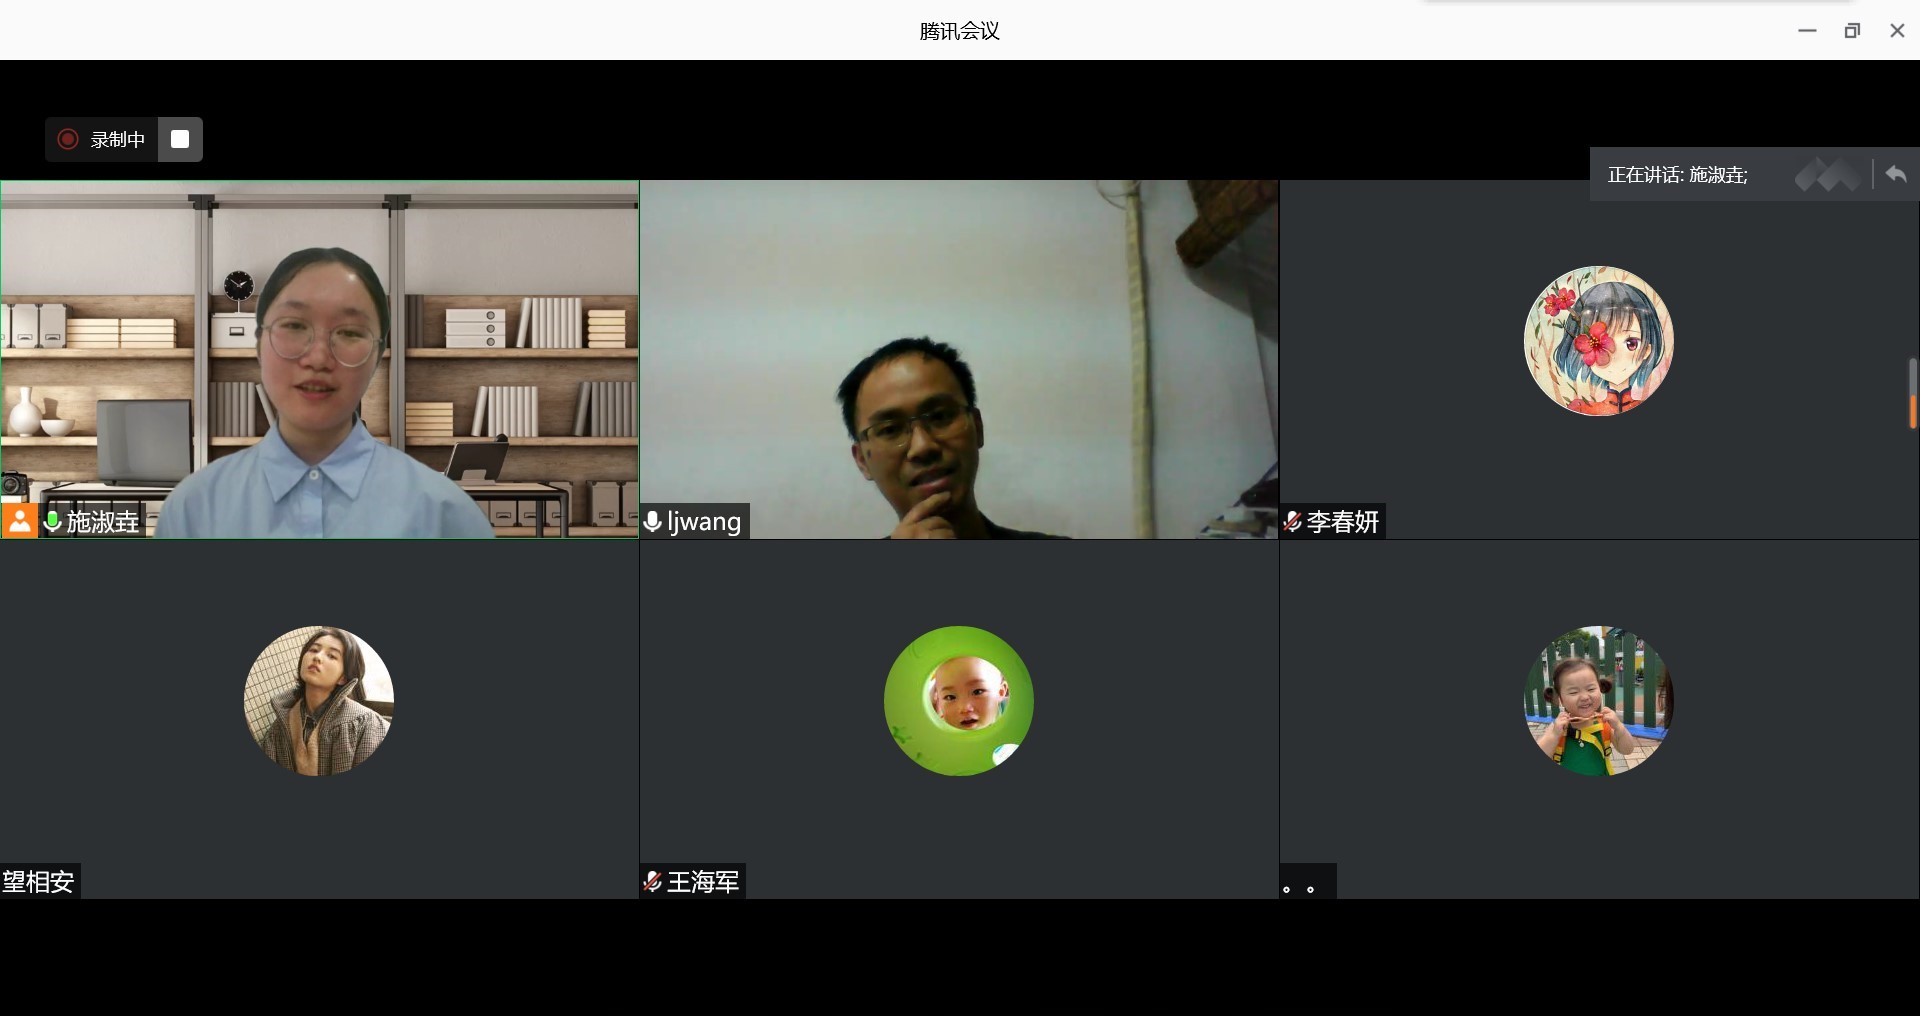Click the red recording indicator icon
The image size is (1920, 1016).
[68, 140]
